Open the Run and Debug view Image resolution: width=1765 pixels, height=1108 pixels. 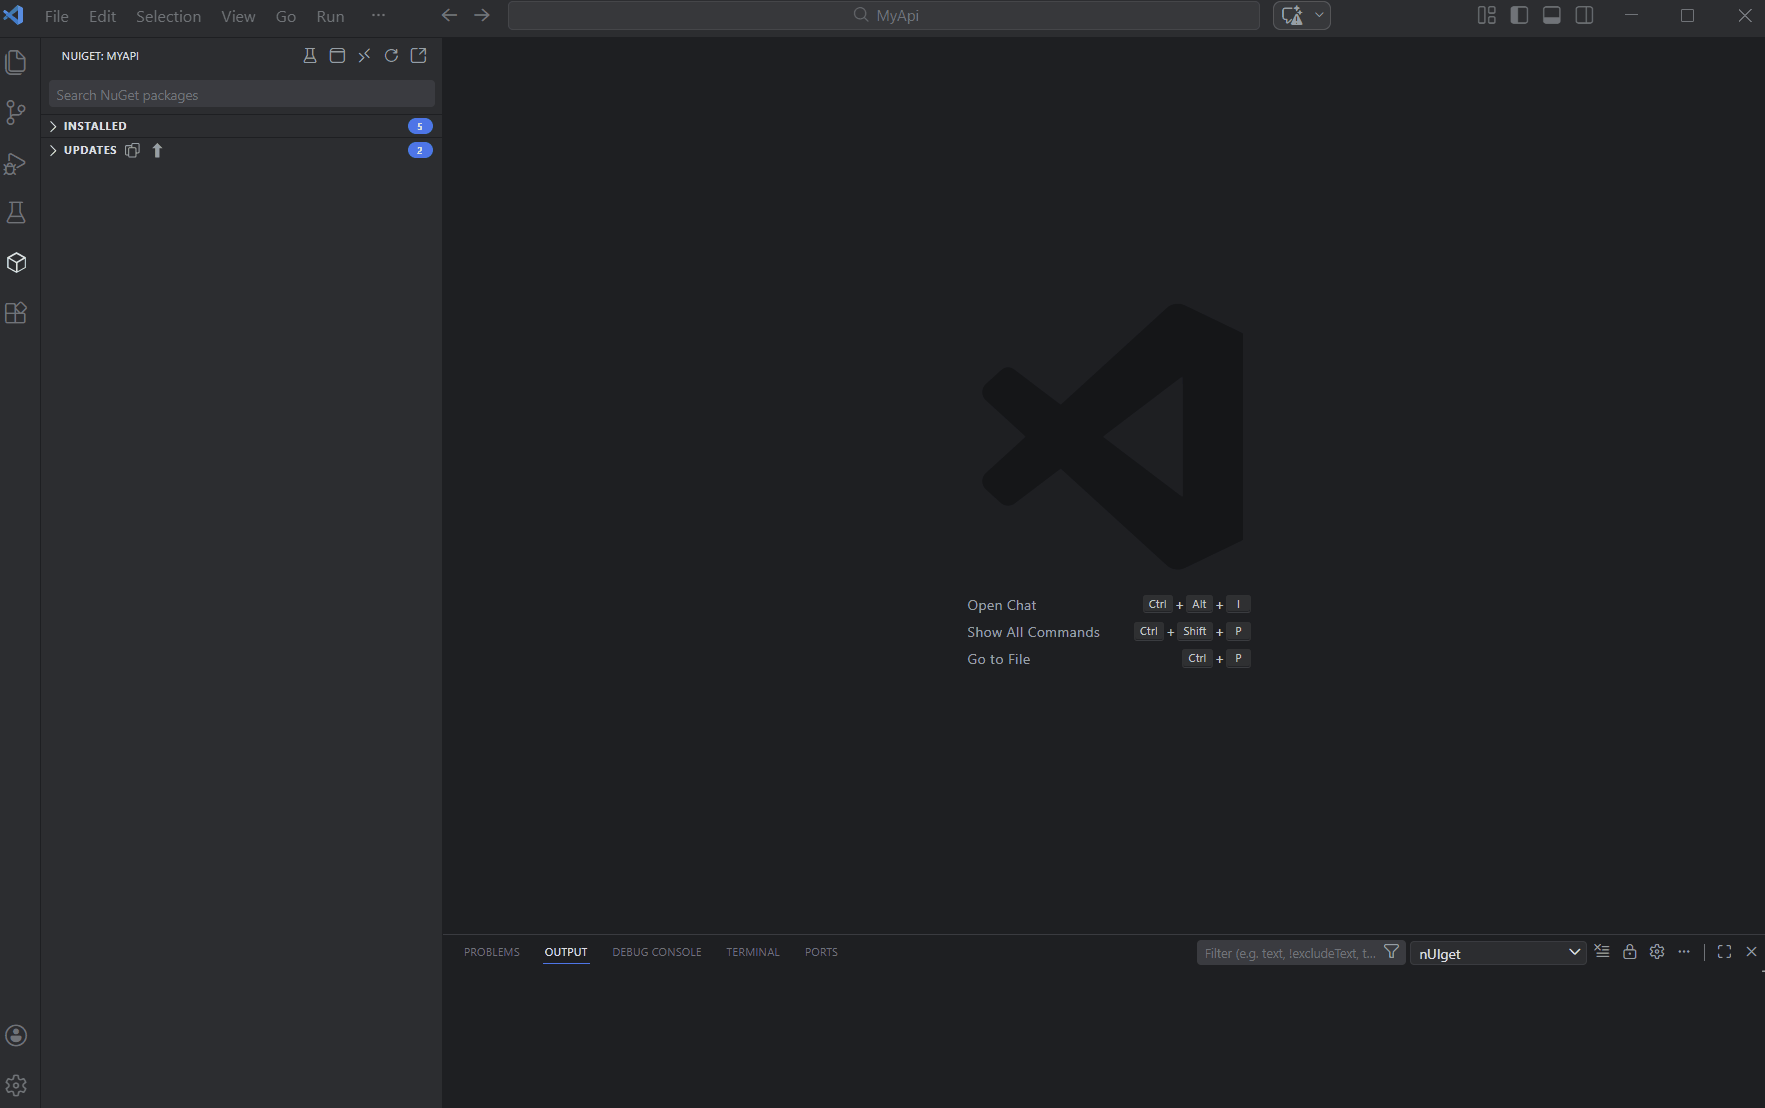coord(16,163)
